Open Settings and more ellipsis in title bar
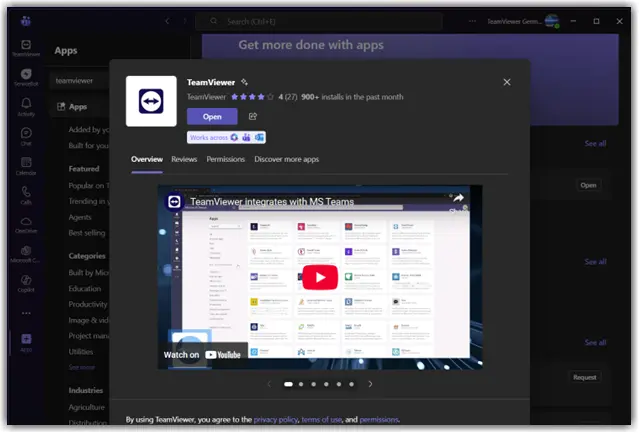Viewport: 639px width, 433px height. click(x=472, y=21)
